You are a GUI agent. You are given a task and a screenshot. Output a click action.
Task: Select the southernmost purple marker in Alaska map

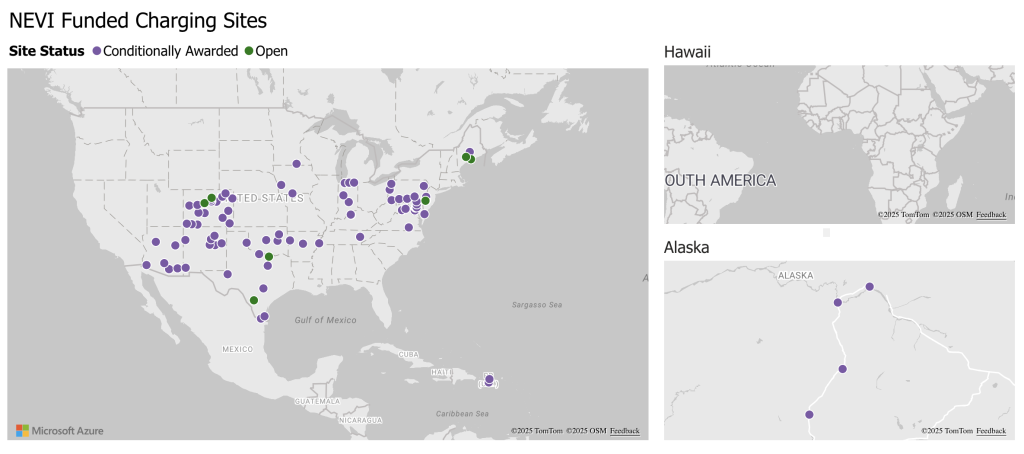tap(809, 415)
